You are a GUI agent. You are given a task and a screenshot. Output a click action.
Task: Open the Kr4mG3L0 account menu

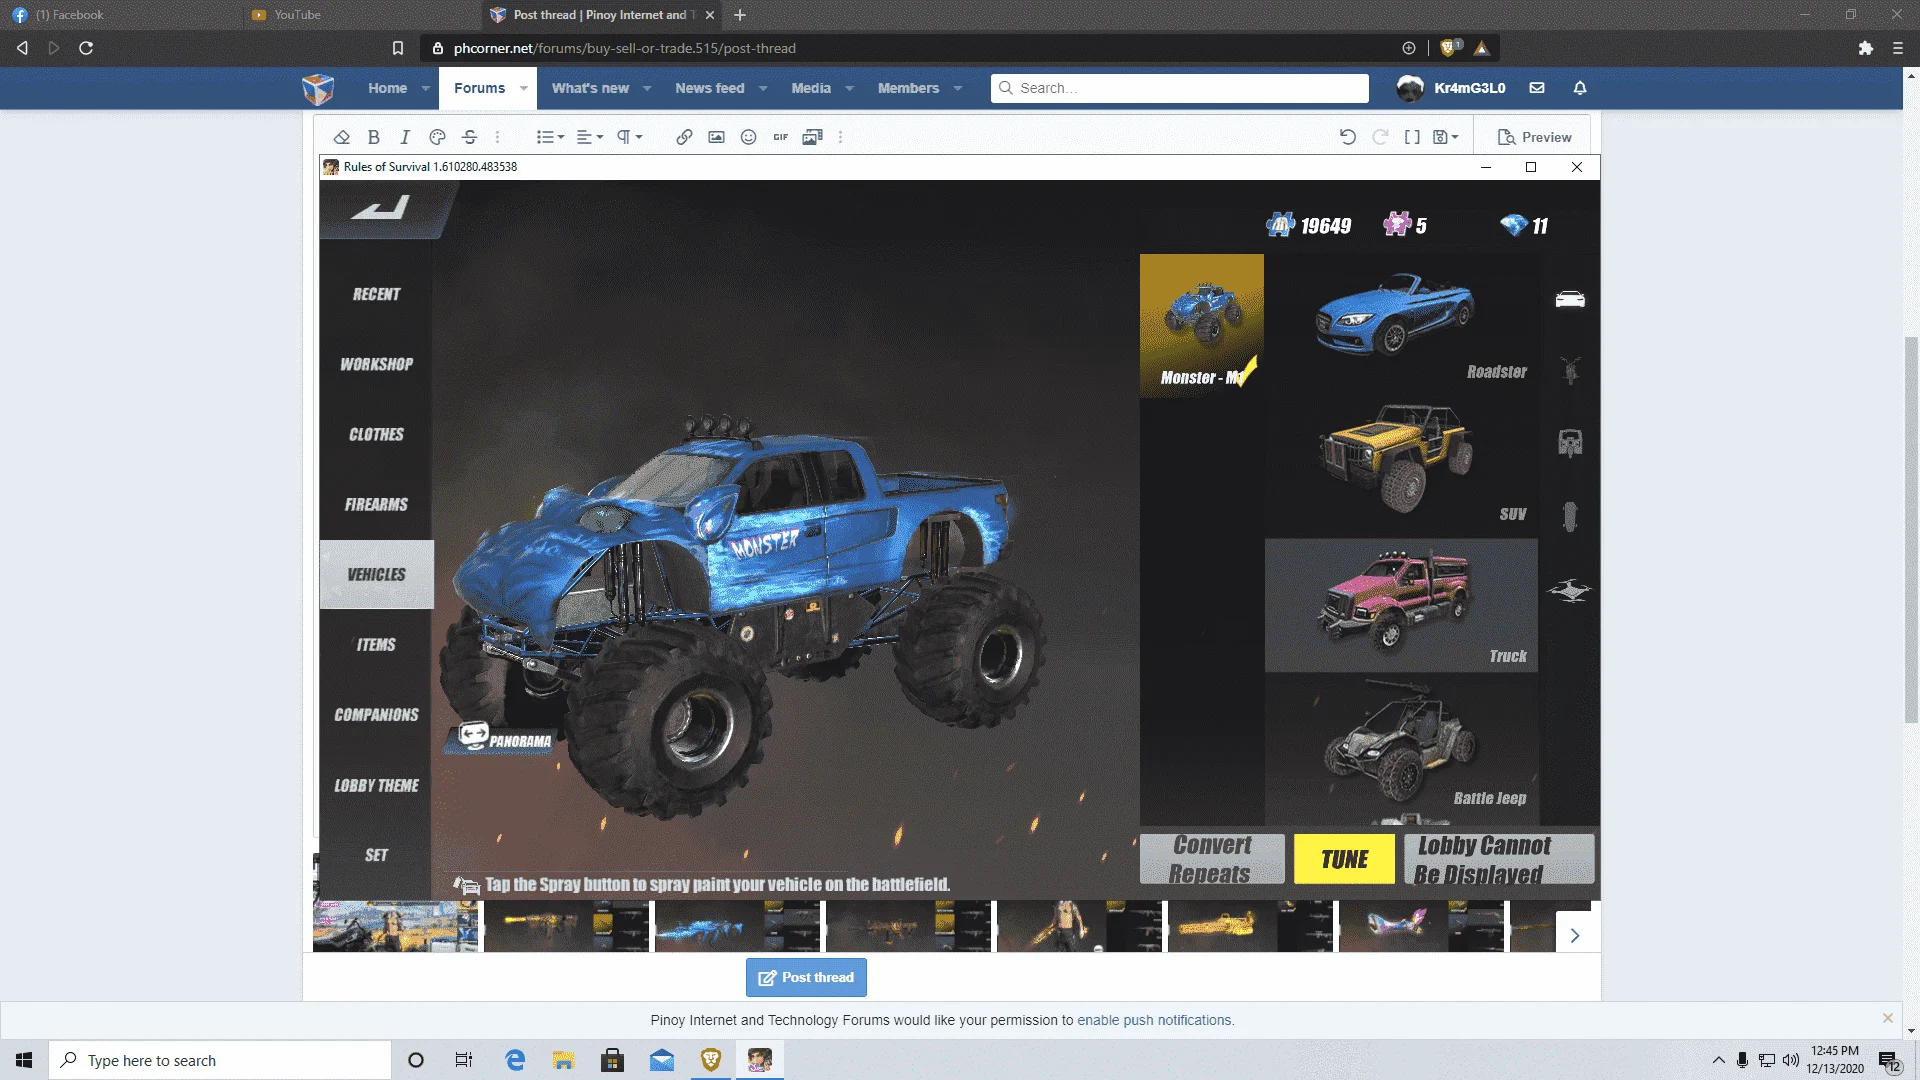click(x=1451, y=88)
